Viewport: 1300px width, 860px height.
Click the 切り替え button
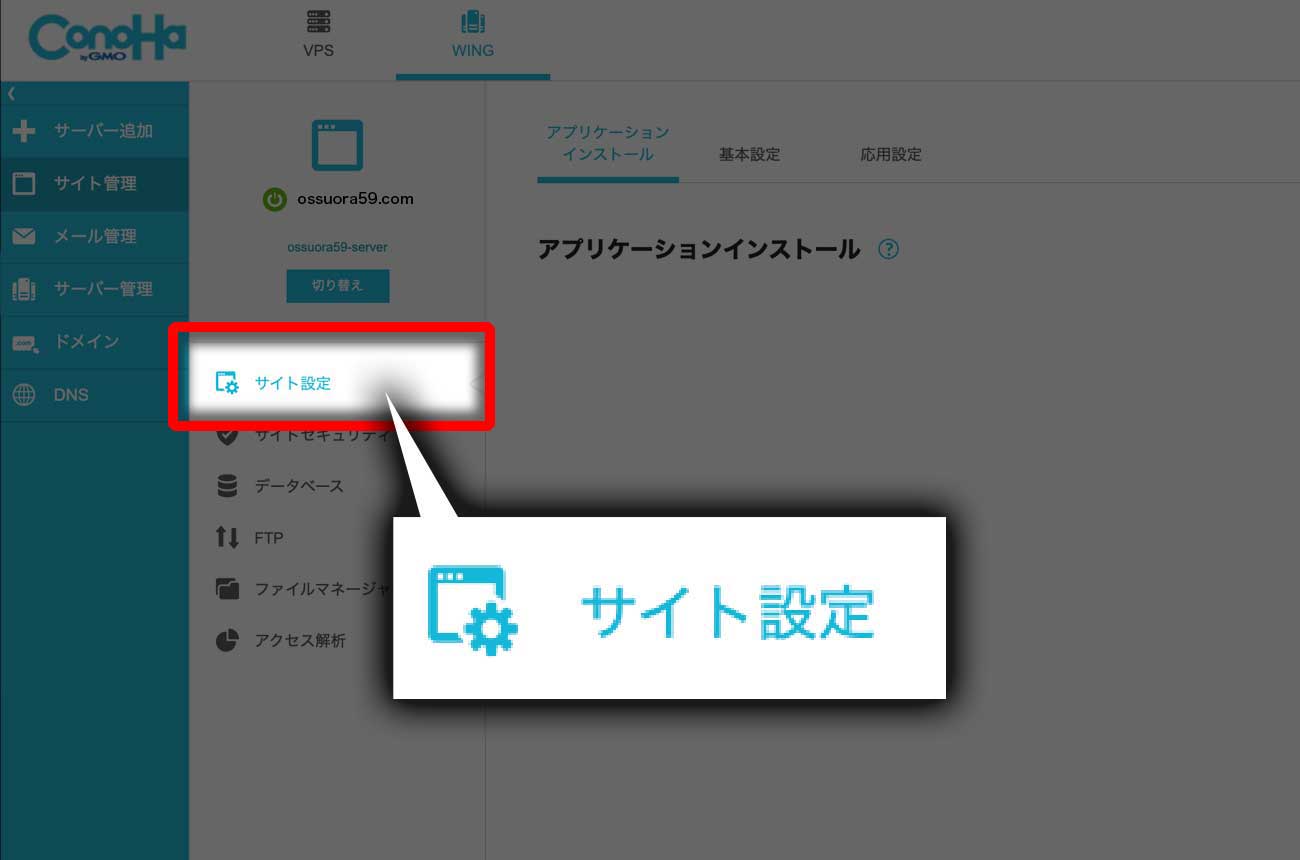click(x=337, y=285)
